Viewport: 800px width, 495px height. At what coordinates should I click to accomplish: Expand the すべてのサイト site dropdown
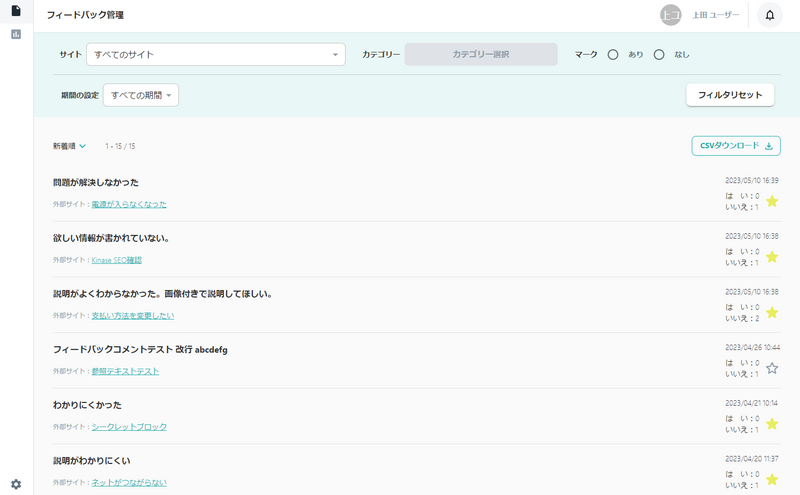point(215,55)
